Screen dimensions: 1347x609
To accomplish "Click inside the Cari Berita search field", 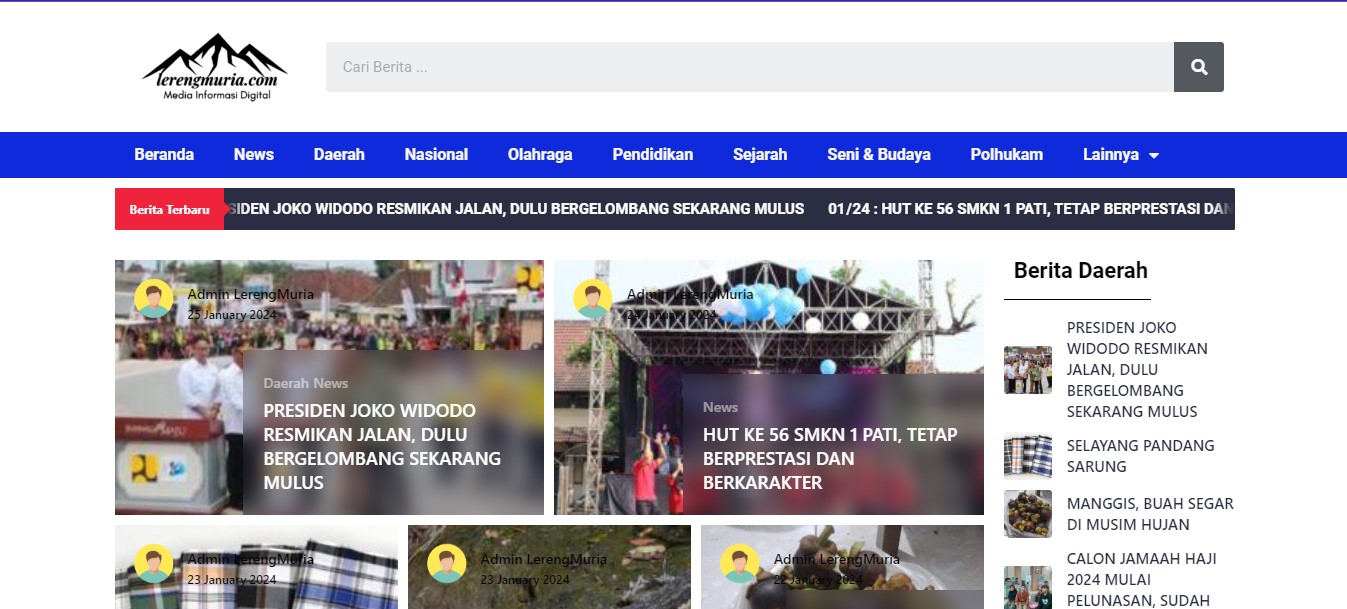I will 749,67.
